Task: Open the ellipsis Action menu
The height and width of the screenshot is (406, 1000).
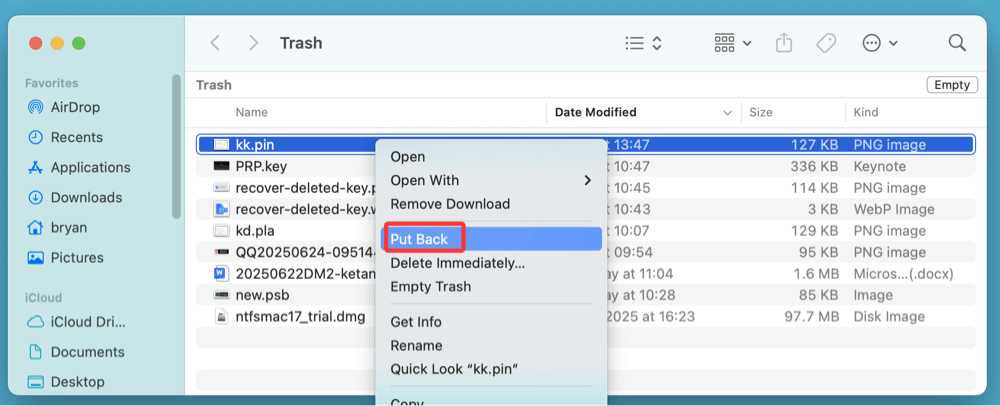Action: tap(879, 43)
